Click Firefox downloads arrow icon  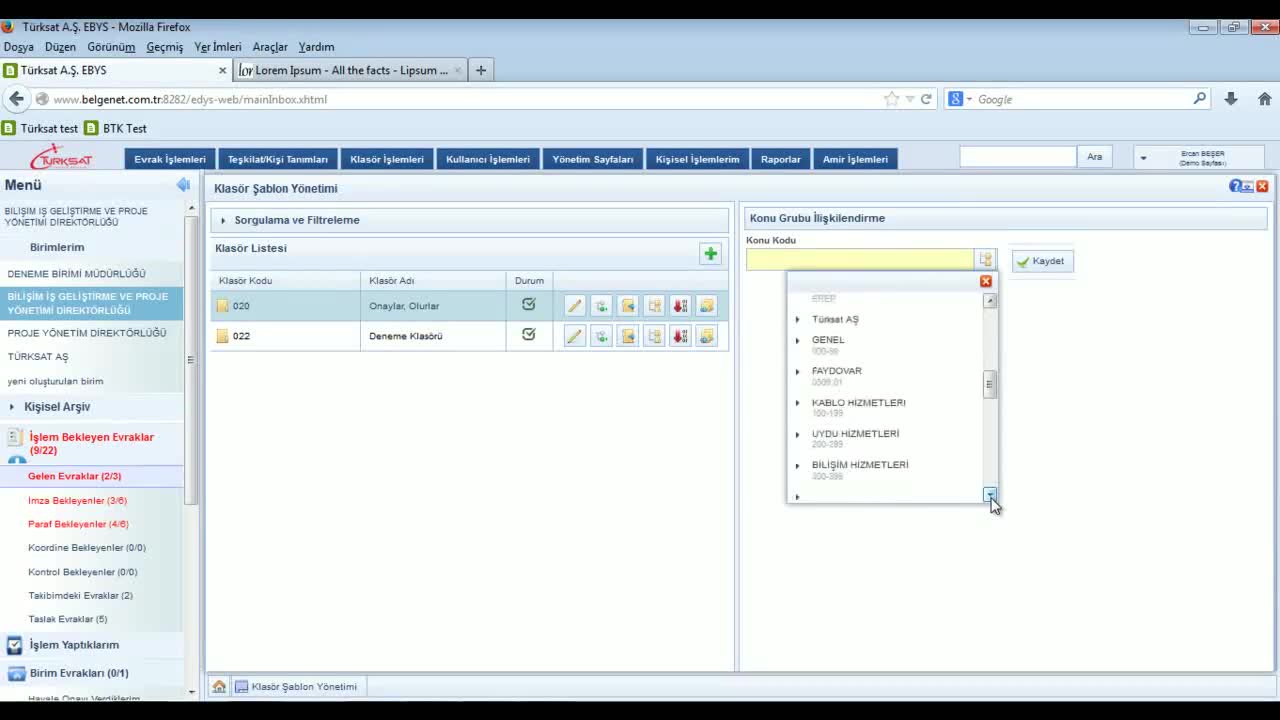[1231, 99]
